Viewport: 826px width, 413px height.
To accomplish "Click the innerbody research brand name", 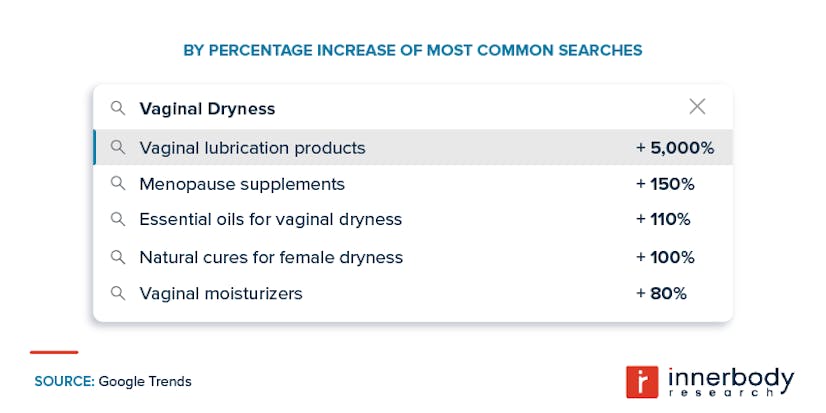I will (729, 381).
